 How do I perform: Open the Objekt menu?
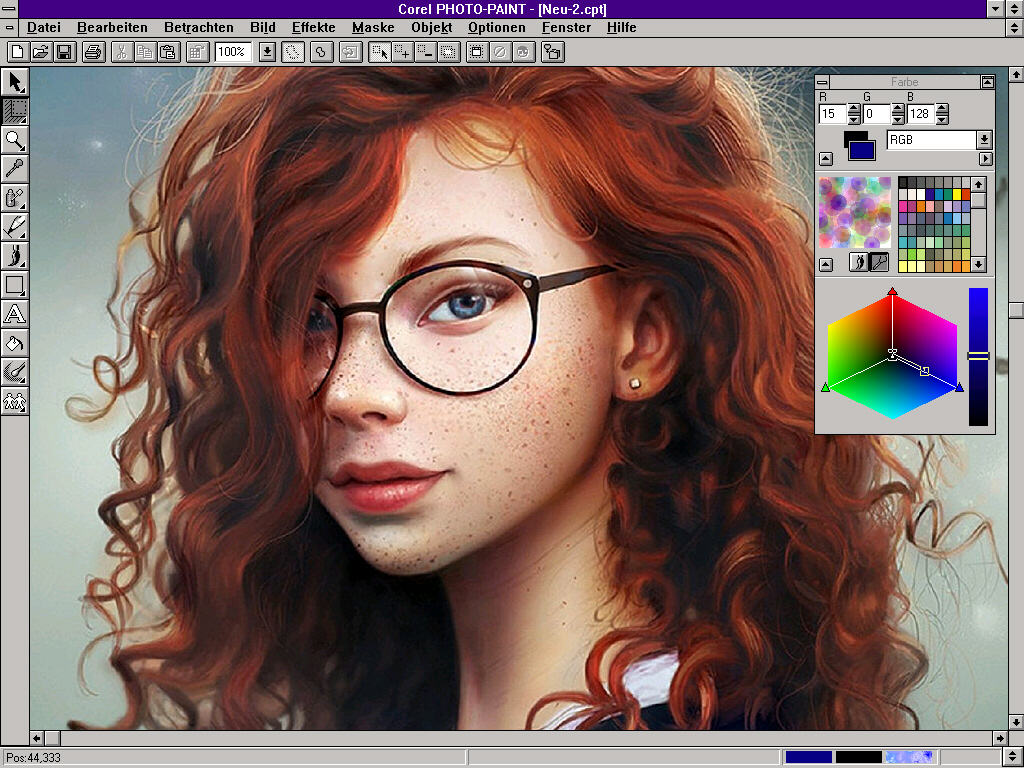(x=432, y=27)
